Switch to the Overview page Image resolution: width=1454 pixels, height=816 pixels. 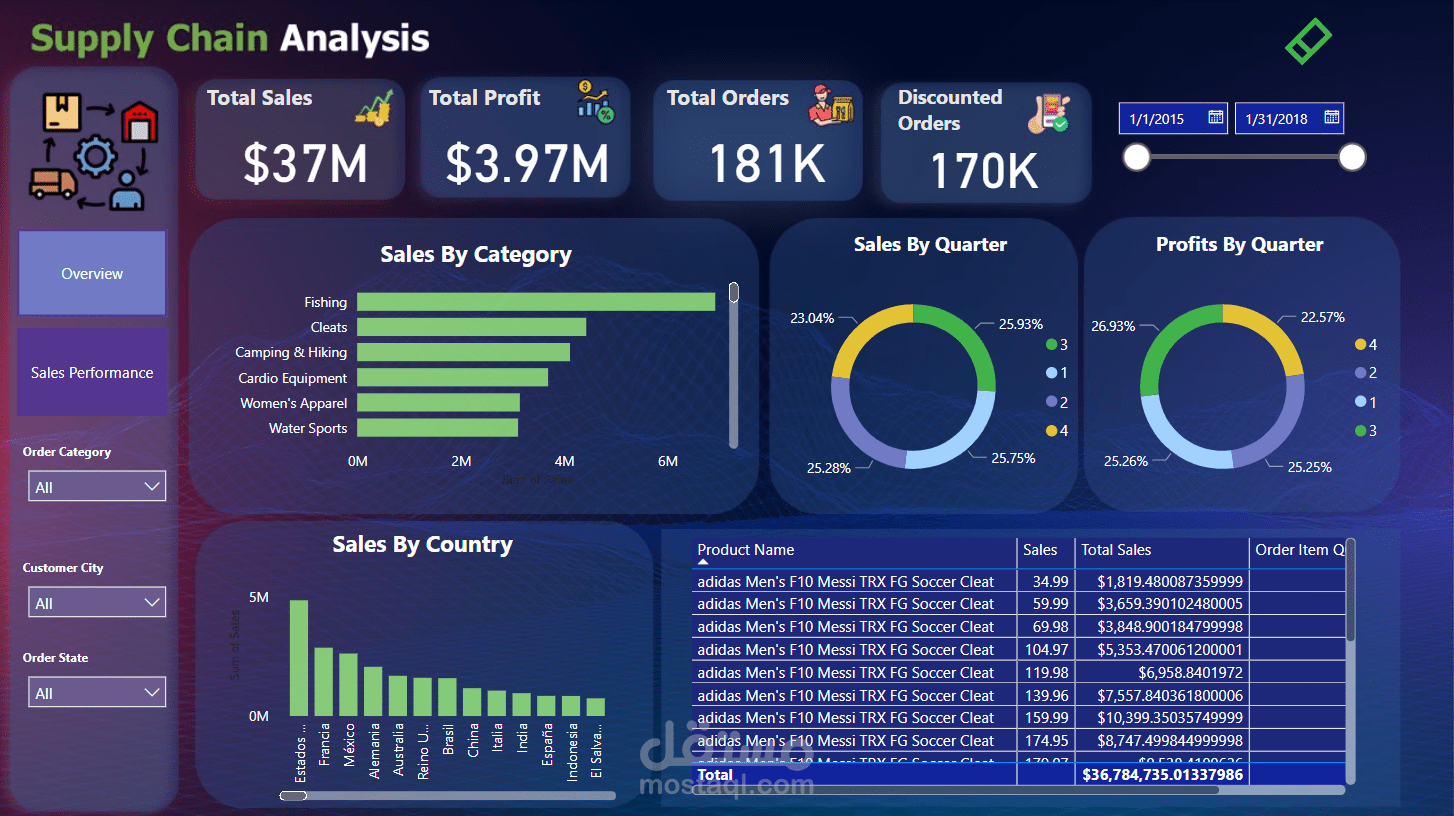[x=91, y=273]
